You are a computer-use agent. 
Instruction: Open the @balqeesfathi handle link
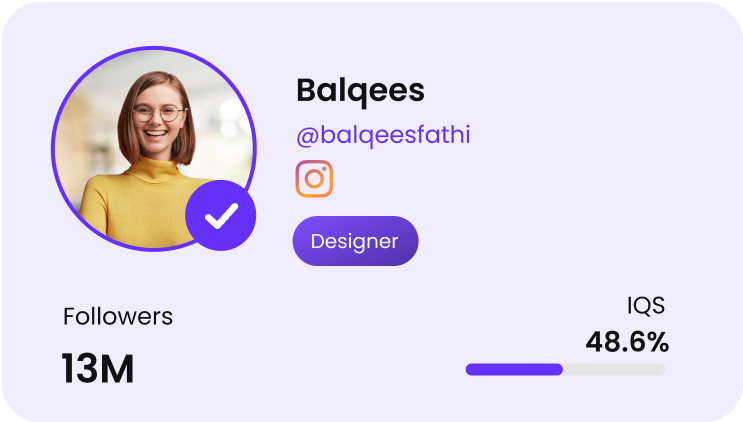pyautogui.click(x=383, y=135)
